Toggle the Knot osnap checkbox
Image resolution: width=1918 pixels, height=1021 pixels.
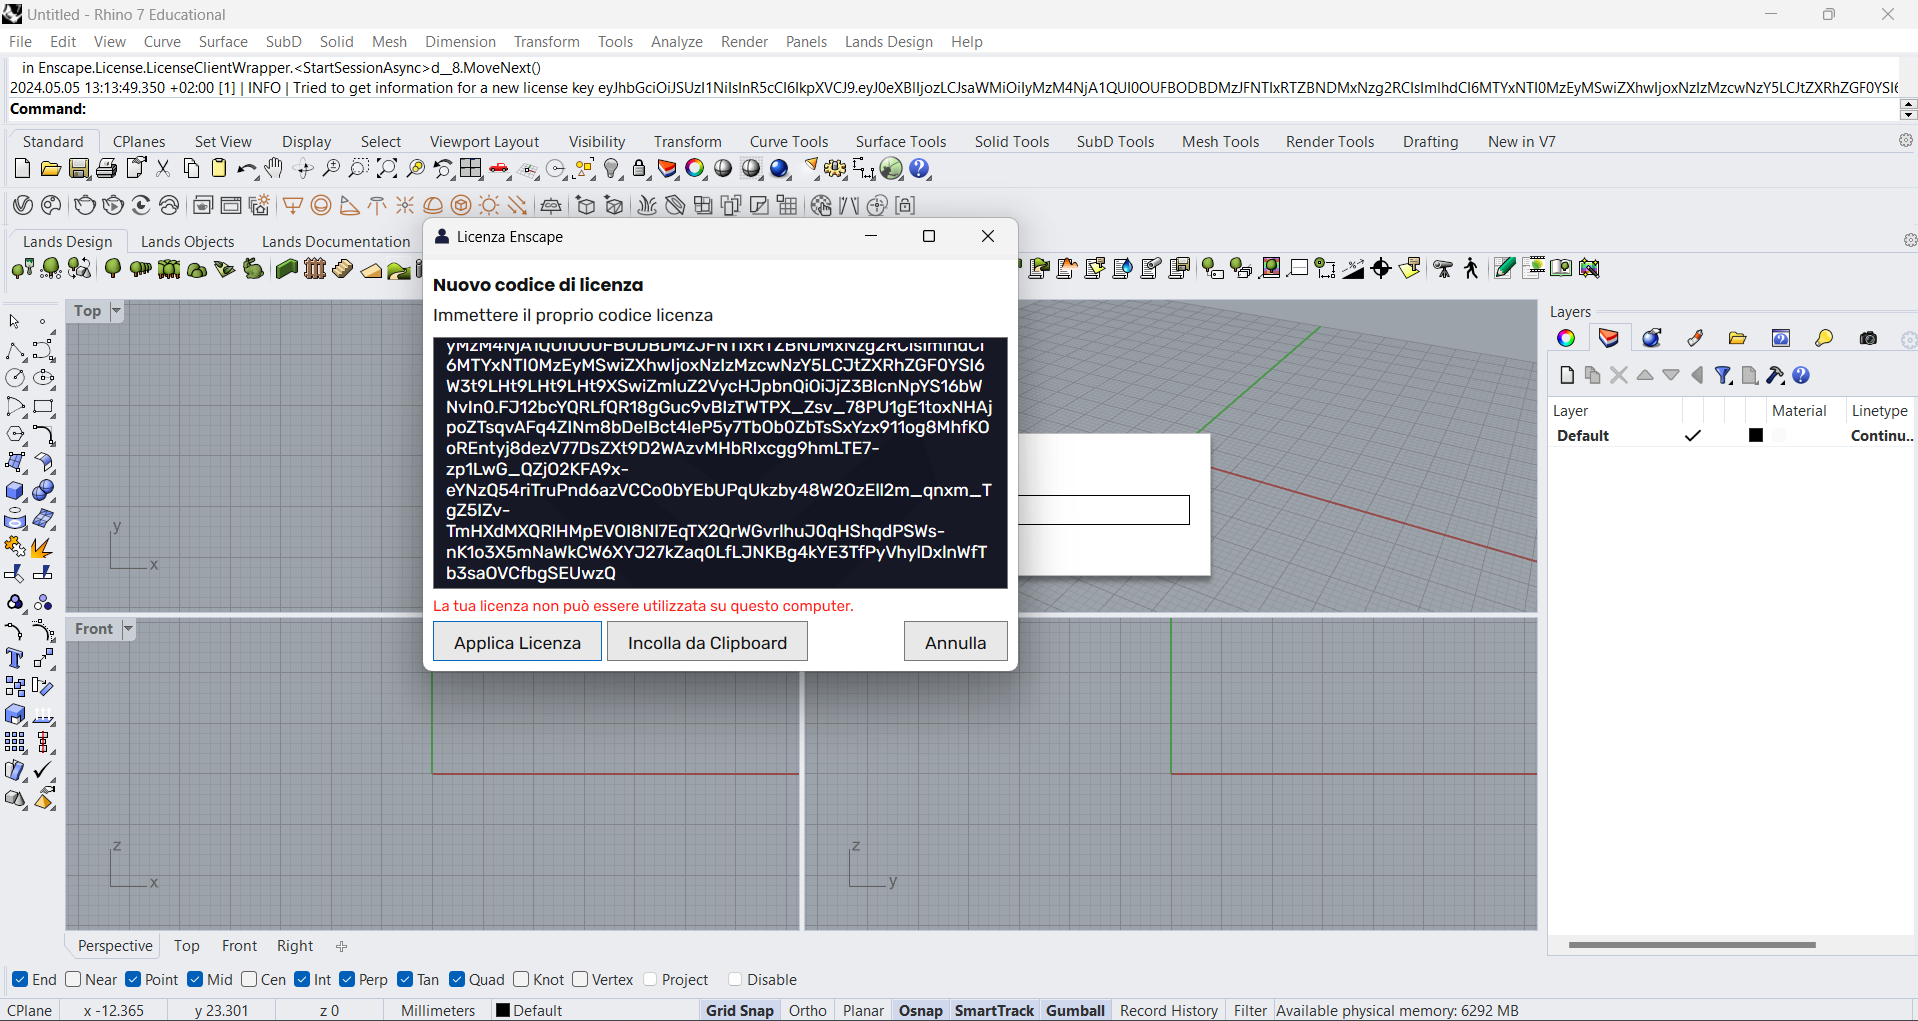(521, 979)
